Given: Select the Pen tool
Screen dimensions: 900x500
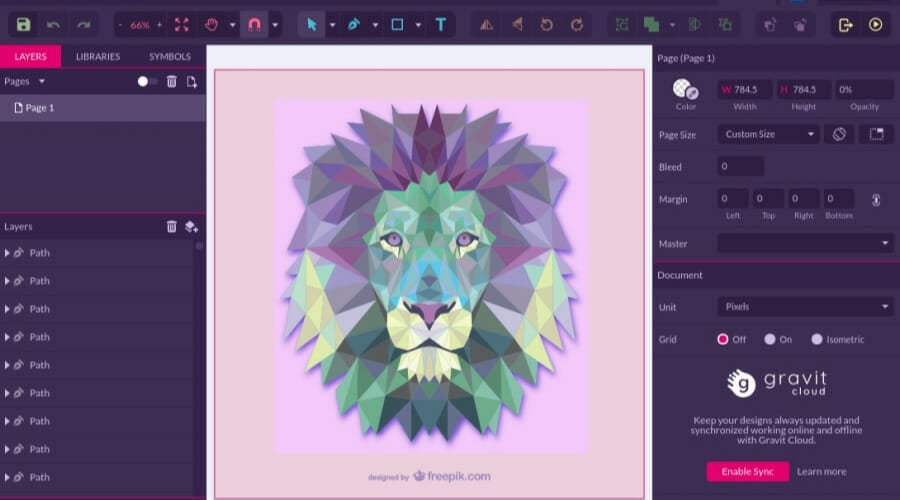Looking at the screenshot, I should 354,25.
